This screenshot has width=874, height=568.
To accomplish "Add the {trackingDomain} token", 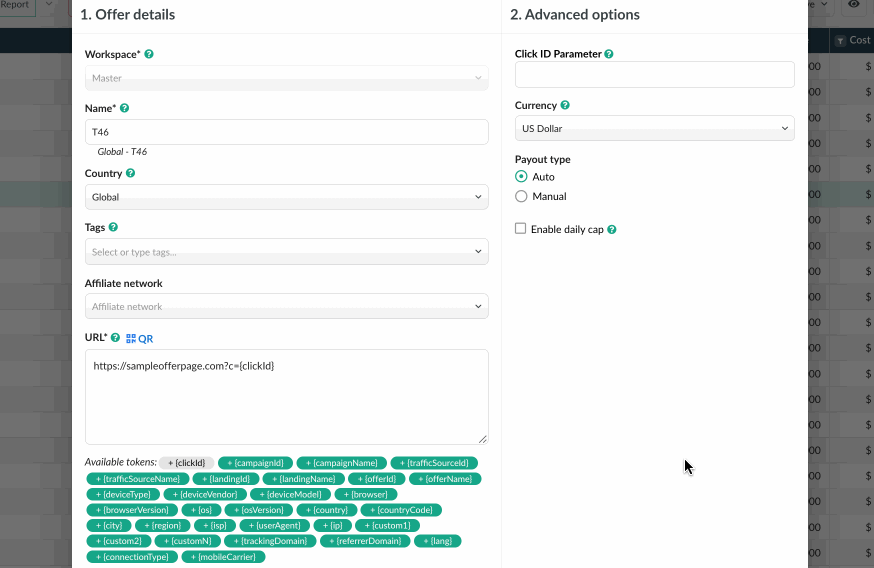I will (x=270, y=541).
